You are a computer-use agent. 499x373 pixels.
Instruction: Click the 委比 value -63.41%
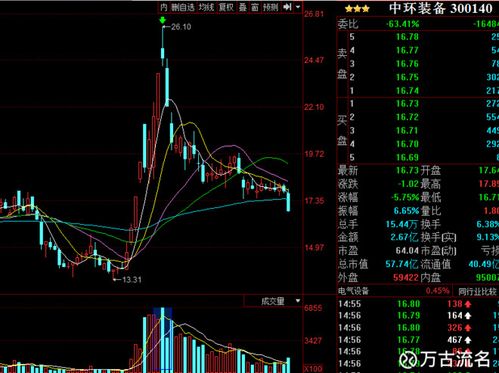[402, 24]
